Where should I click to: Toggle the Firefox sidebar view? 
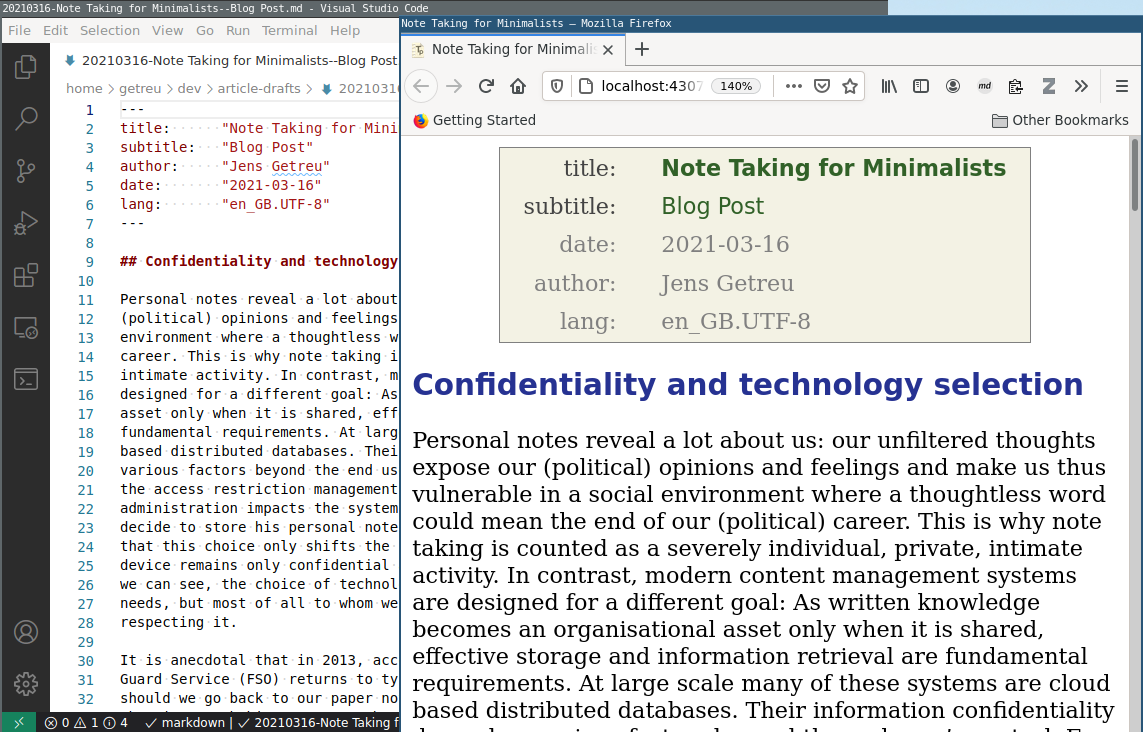[921, 86]
